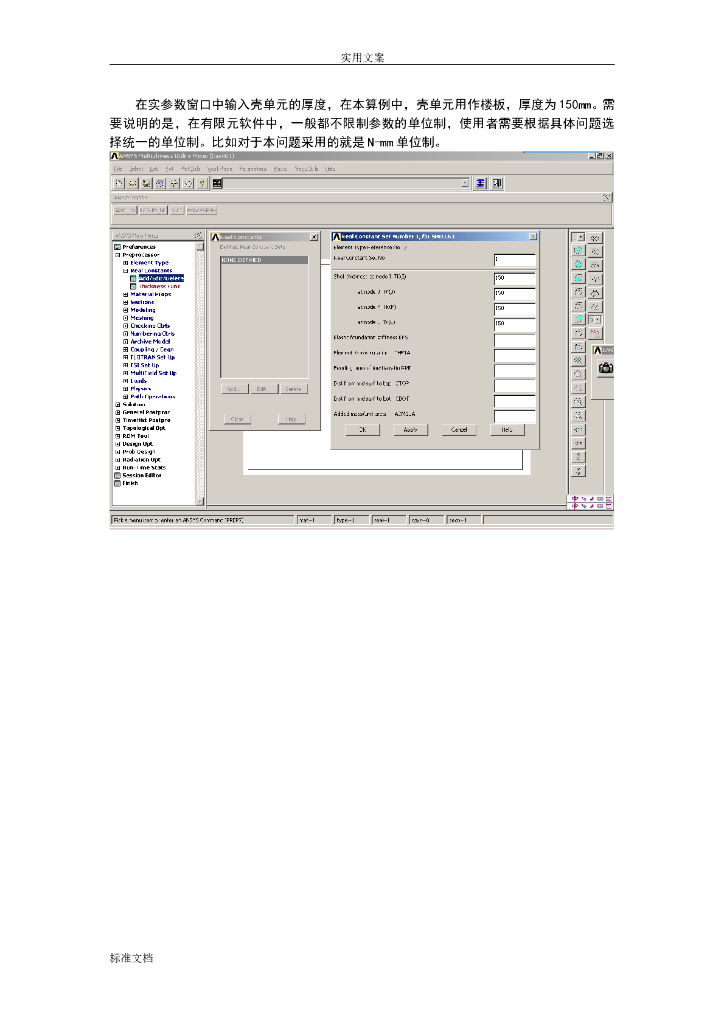The width and height of the screenshot is (724, 1024).
Task: Click the Real Constant Set No. input field
Action: (x=515, y=260)
